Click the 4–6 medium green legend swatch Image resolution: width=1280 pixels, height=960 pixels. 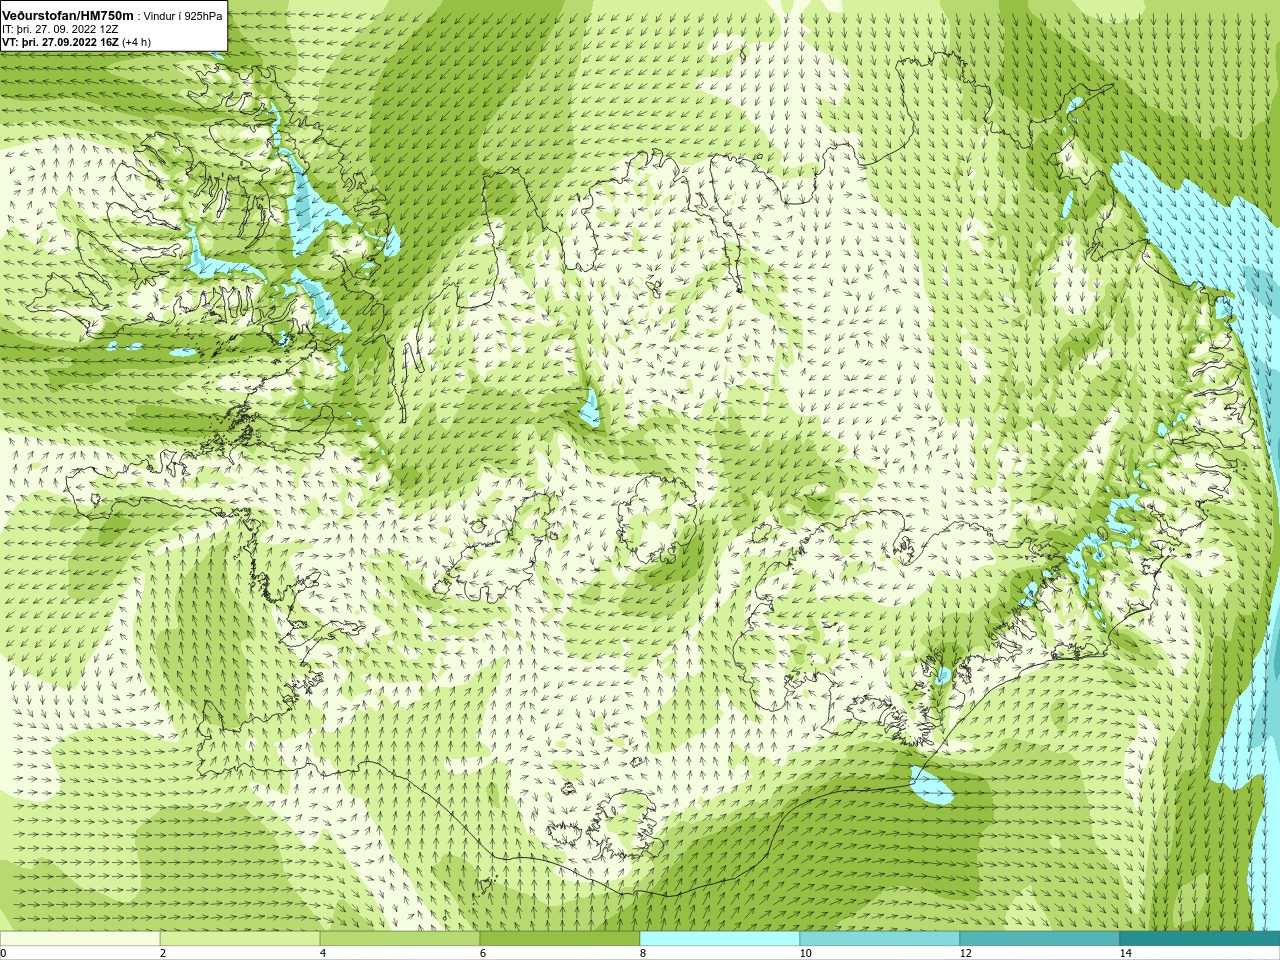400,939
